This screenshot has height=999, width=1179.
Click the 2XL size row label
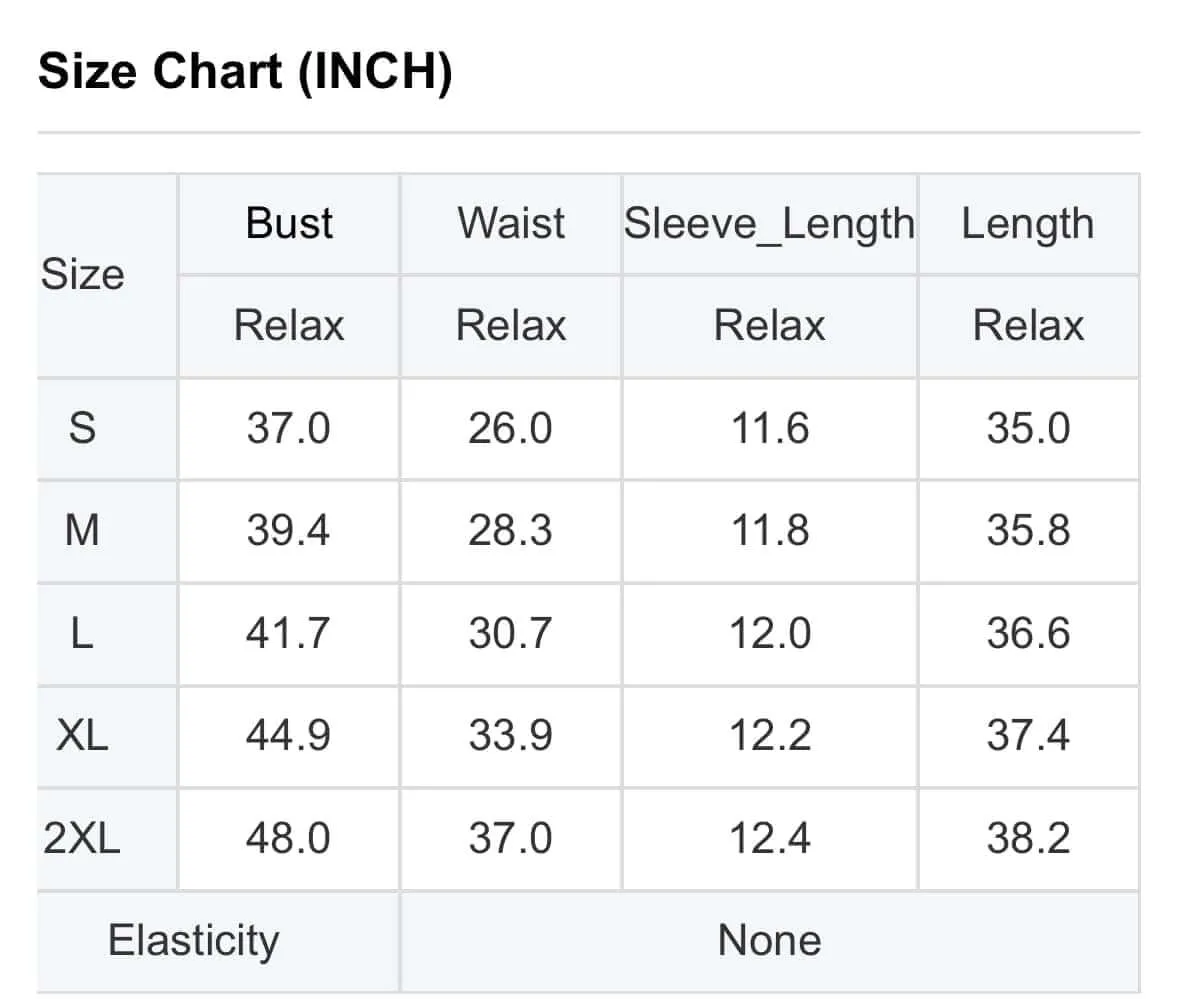pyautogui.click(x=82, y=837)
